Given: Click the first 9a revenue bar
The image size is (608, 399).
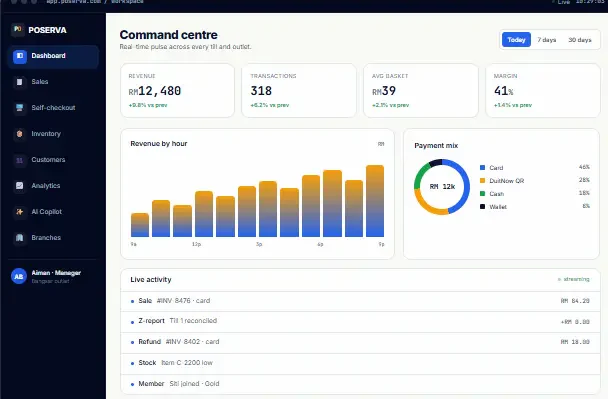Looking at the screenshot, I should (140, 225).
